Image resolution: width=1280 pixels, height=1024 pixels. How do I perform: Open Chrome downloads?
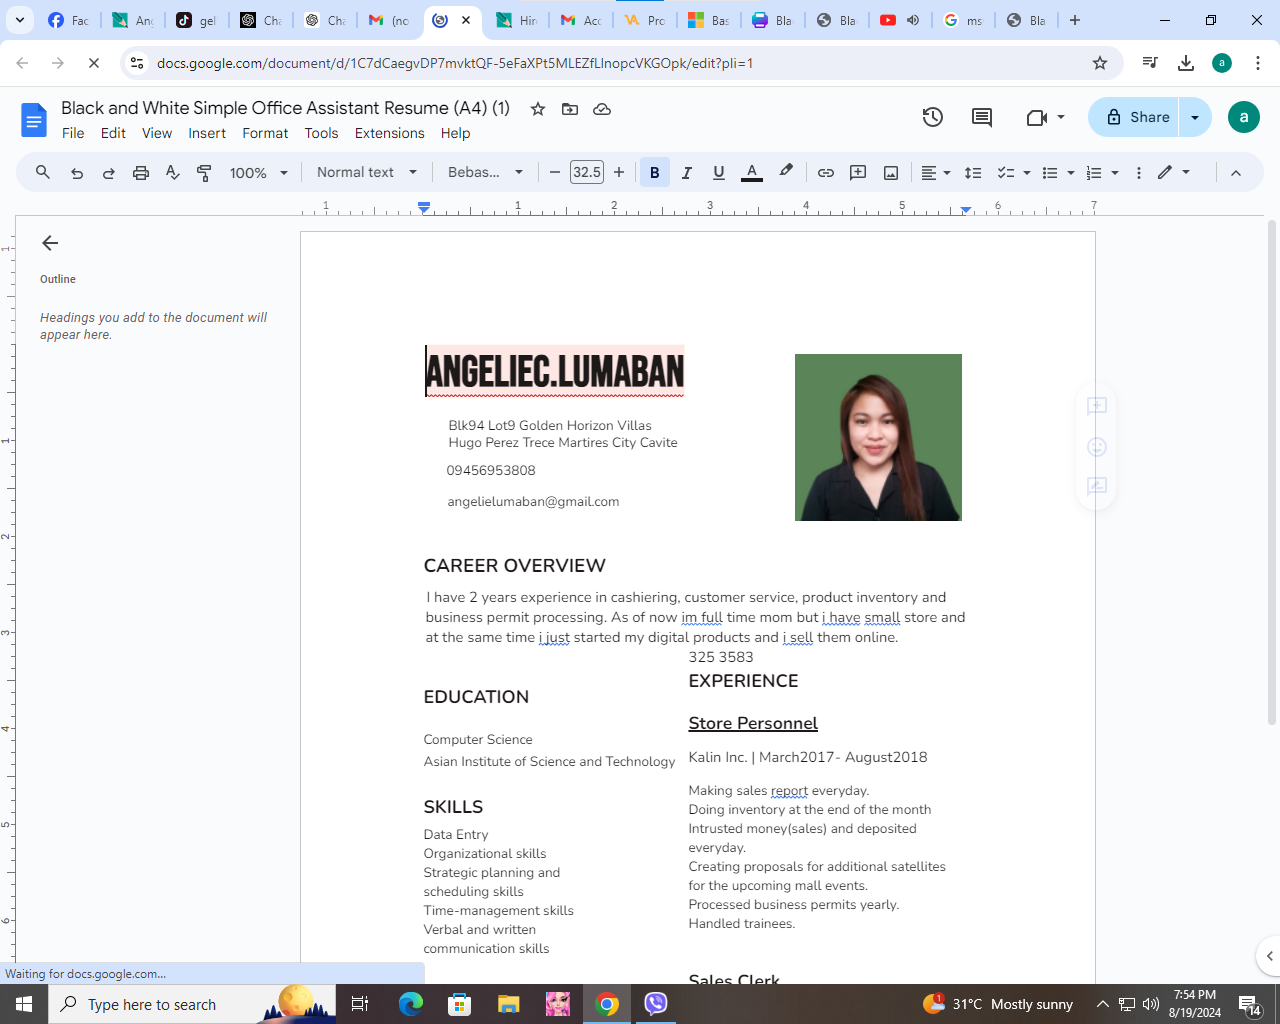pyautogui.click(x=1186, y=63)
